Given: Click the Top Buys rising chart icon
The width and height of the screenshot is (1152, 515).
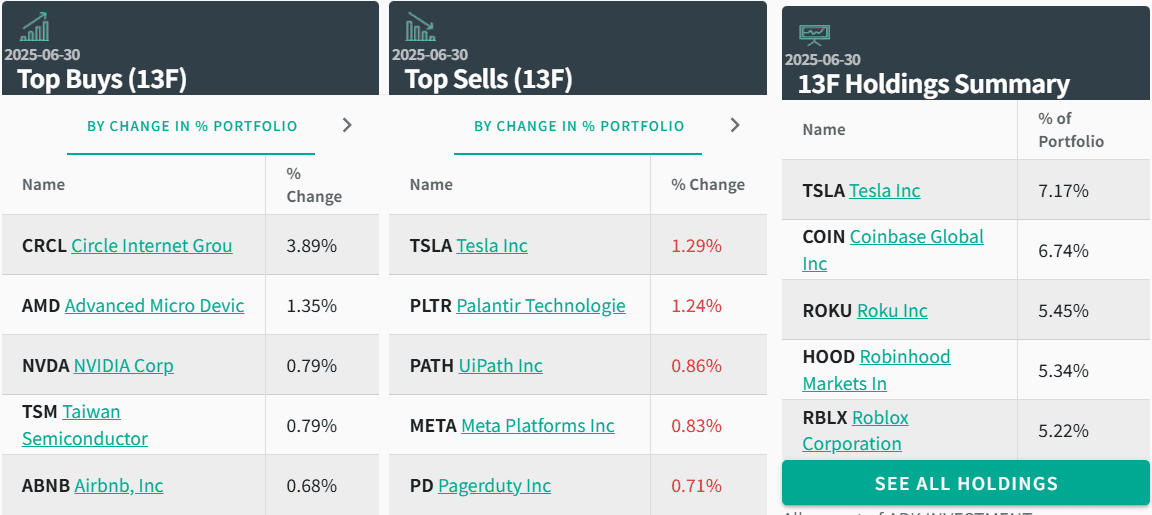Looking at the screenshot, I should point(35,26).
